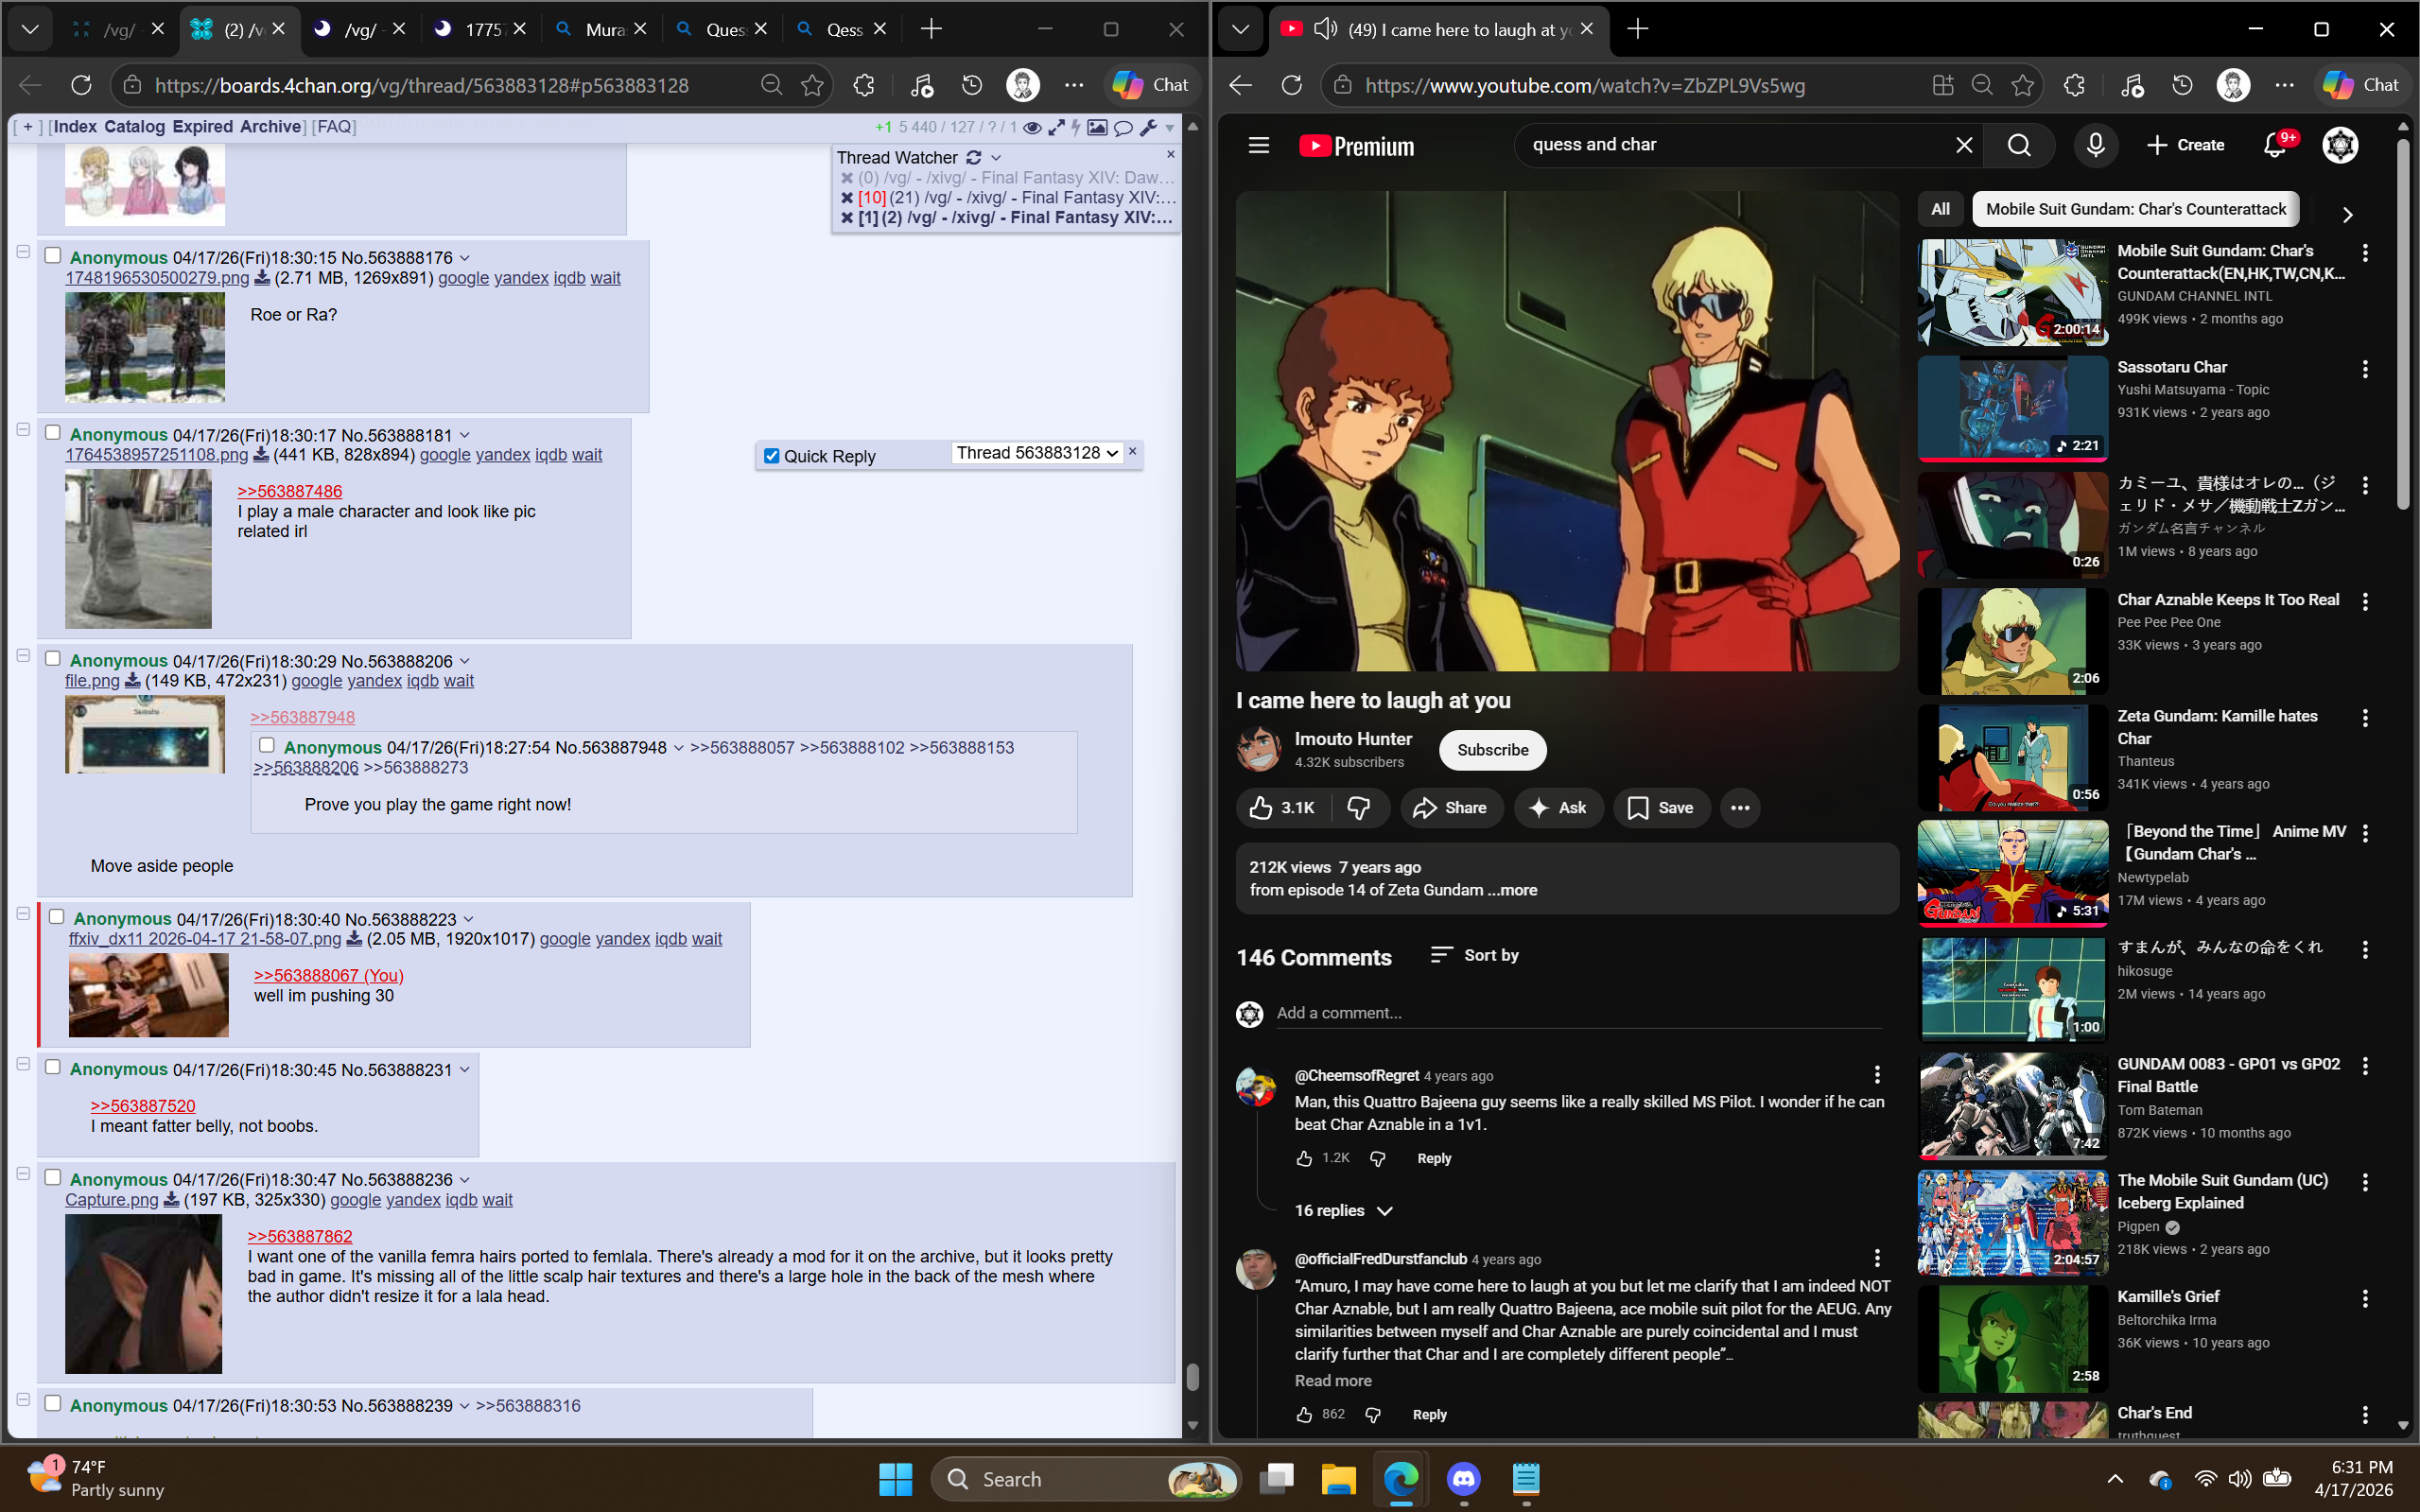Like the @CheemsofRegret comment
Screen dimensions: 2420x1512
(x=1304, y=1158)
